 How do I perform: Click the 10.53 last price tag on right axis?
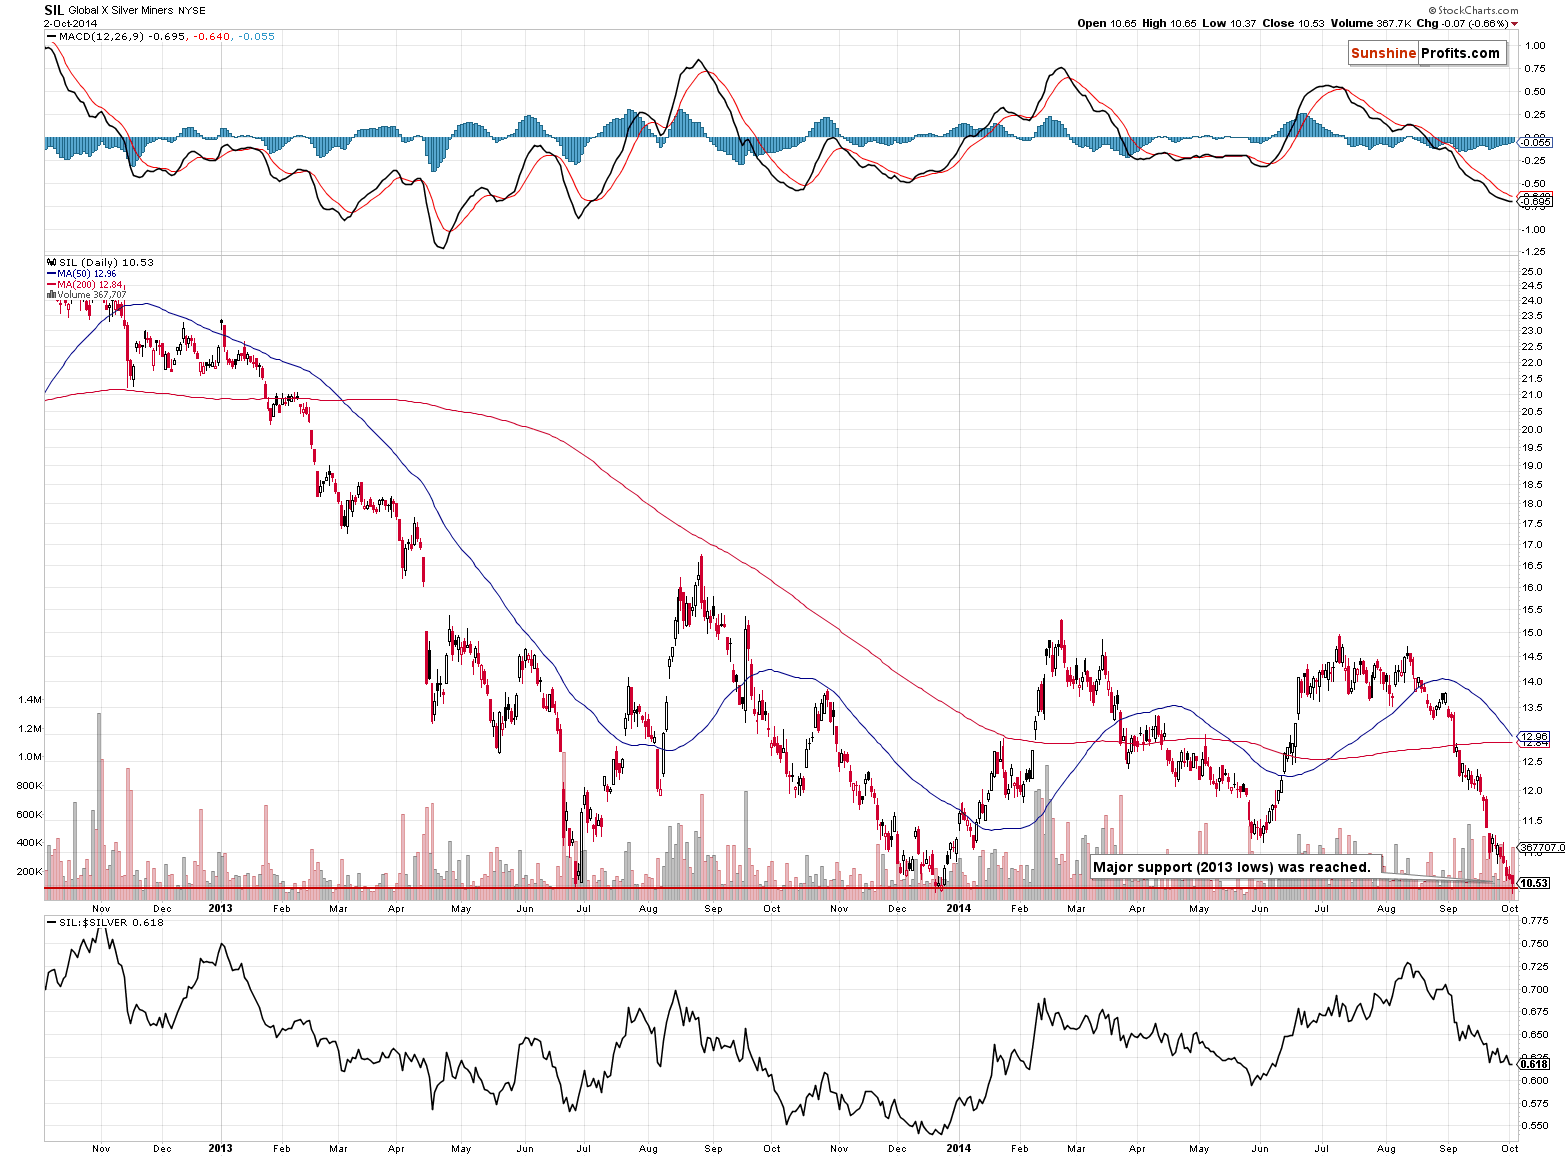[1534, 883]
